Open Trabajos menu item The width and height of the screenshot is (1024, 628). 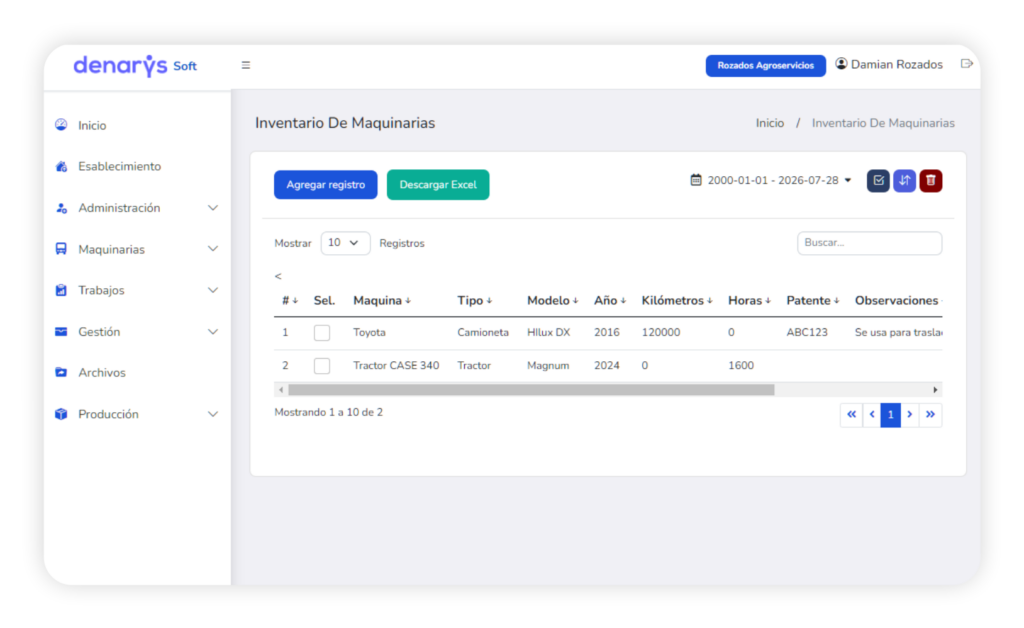coord(101,290)
